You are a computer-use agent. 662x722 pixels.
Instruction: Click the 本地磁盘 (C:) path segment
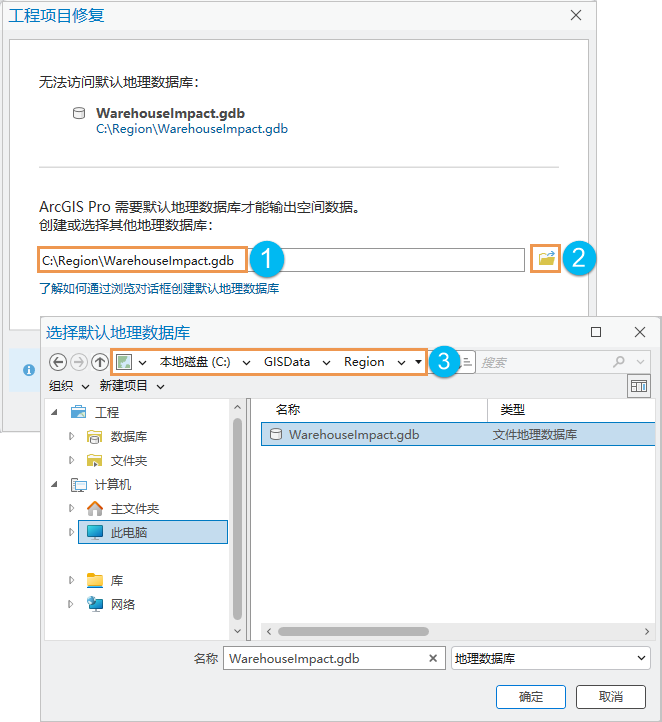pos(195,362)
